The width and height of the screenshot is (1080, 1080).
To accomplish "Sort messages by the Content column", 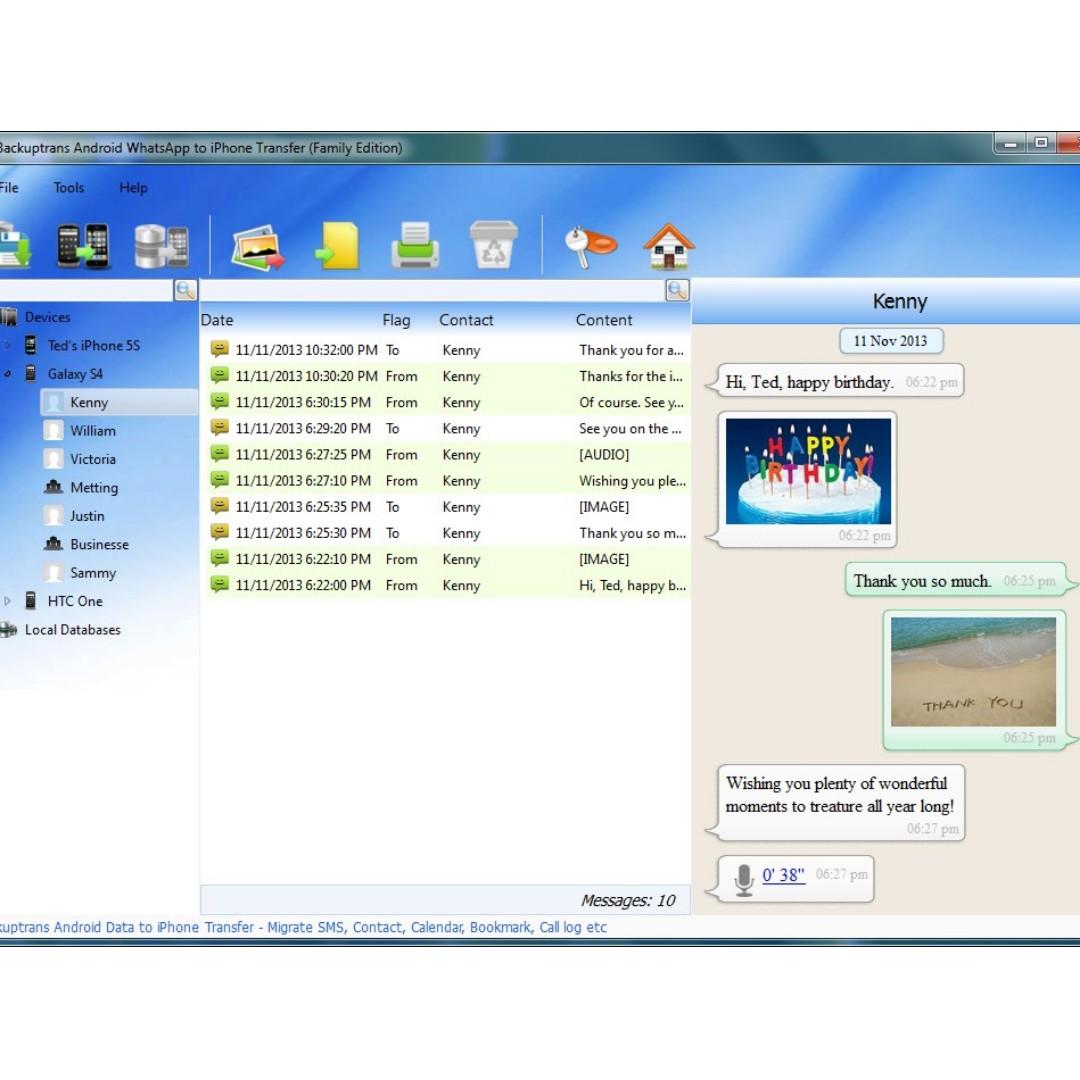I will (x=604, y=320).
